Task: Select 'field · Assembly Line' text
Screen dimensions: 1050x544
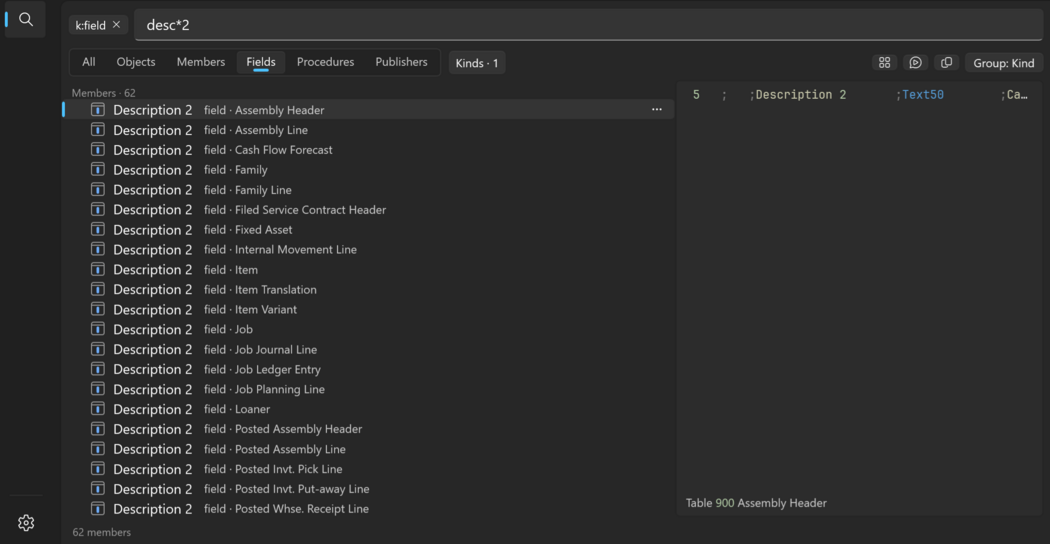Action: 256,130
